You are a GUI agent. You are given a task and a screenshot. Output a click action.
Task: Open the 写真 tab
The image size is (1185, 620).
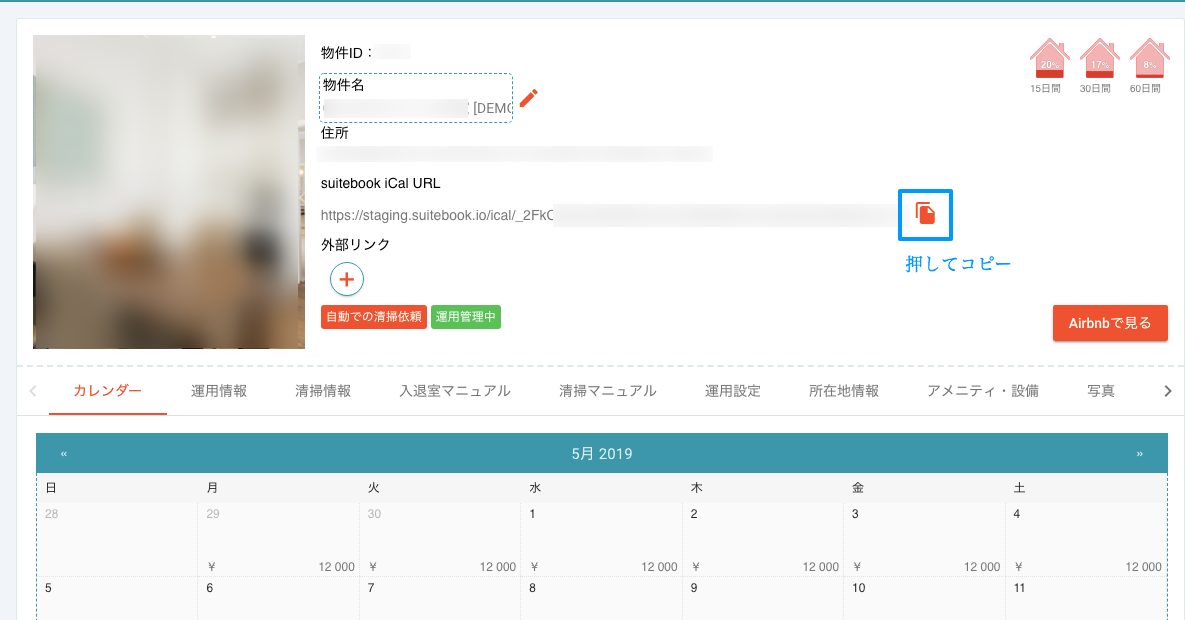[1100, 391]
